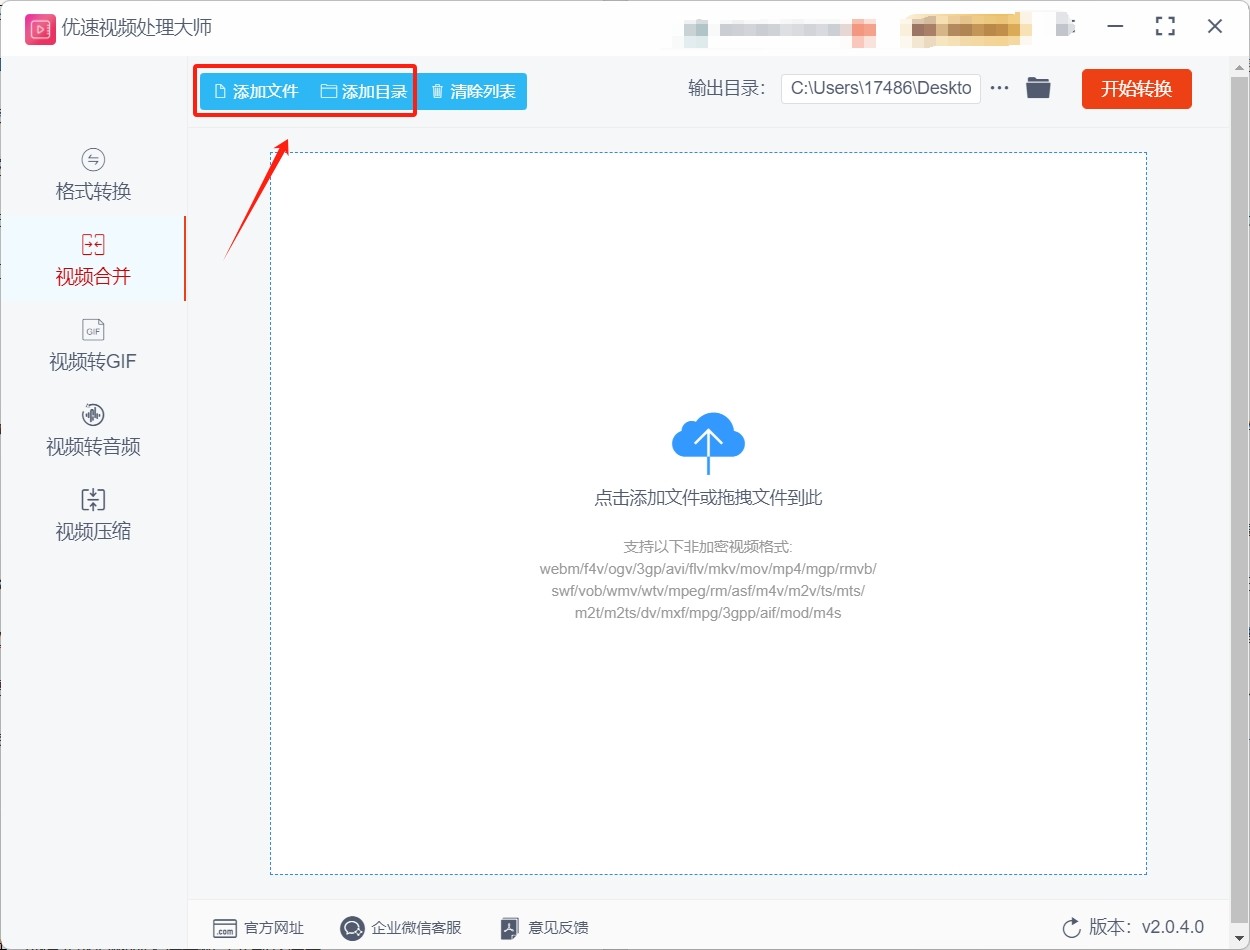The width and height of the screenshot is (1250, 950).
Task: Click the version refresh icon
Action: [x=1071, y=927]
